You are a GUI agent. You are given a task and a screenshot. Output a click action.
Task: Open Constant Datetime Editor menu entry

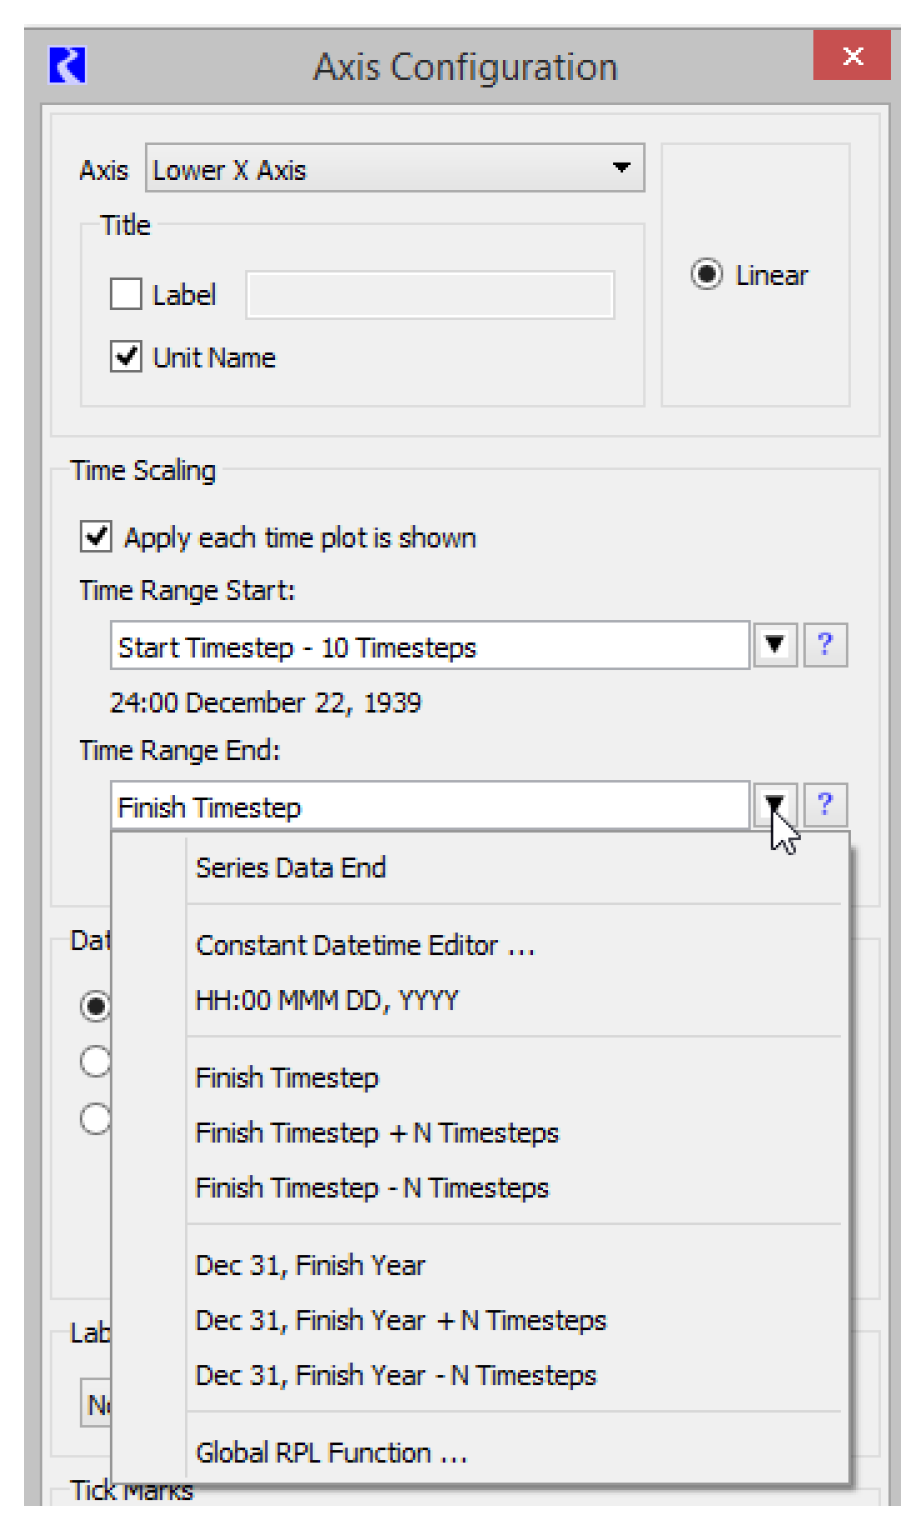(x=365, y=946)
